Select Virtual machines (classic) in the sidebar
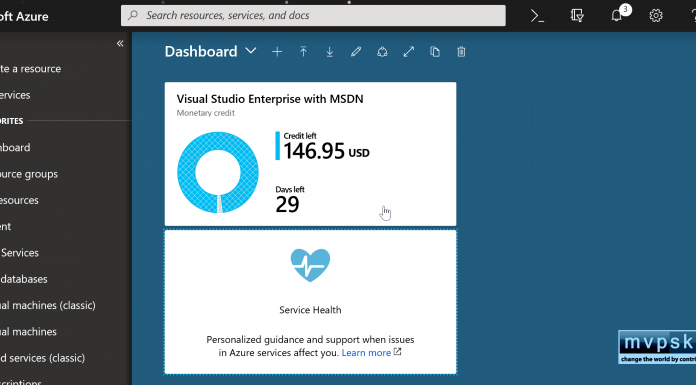Viewport: 696px width, 385px height. [x=47, y=306]
